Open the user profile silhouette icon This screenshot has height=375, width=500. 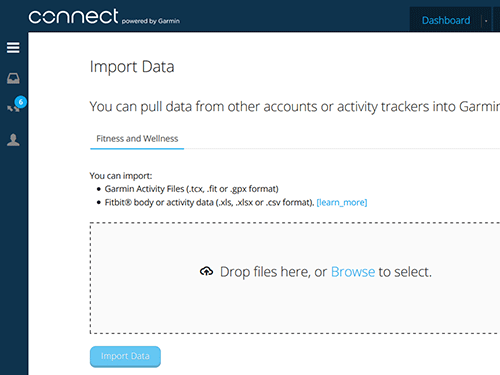click(x=13, y=140)
